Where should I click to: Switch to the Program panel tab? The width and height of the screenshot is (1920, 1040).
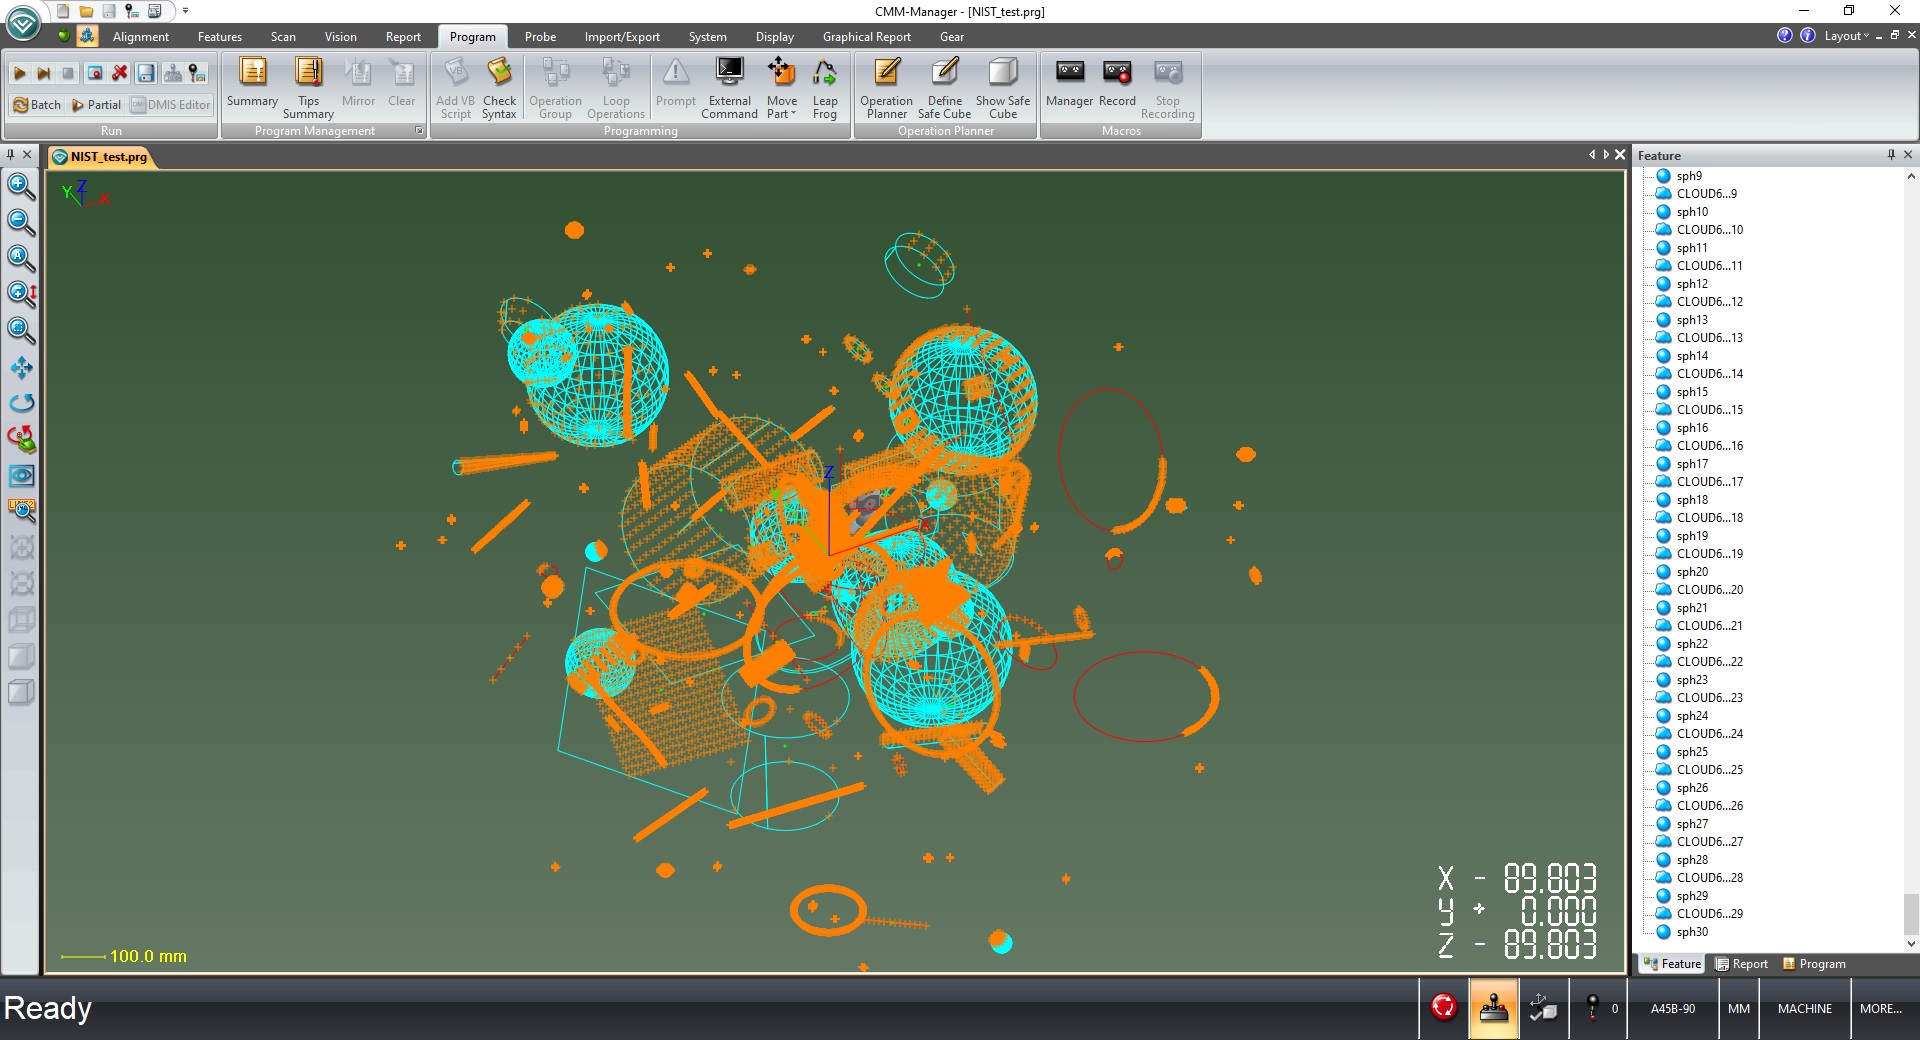(1814, 964)
